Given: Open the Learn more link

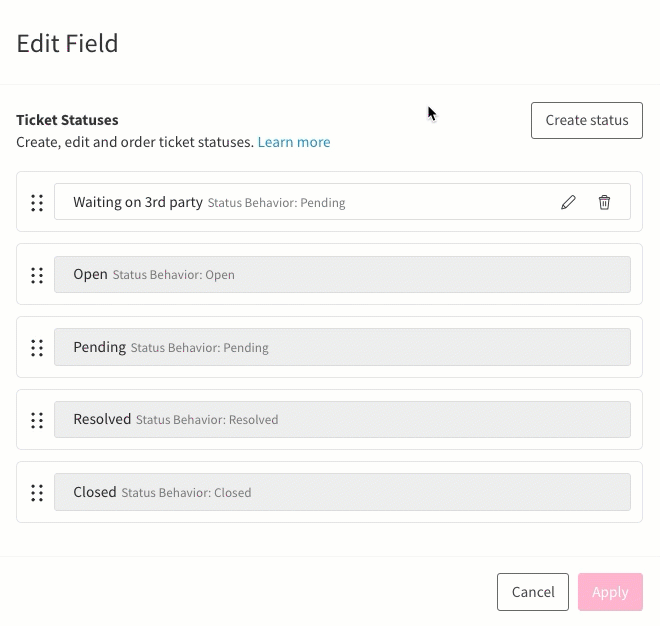Looking at the screenshot, I should pos(294,142).
